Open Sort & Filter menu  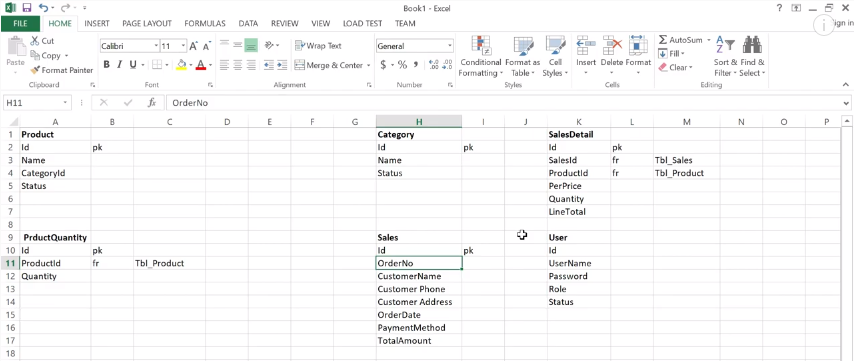(725, 57)
